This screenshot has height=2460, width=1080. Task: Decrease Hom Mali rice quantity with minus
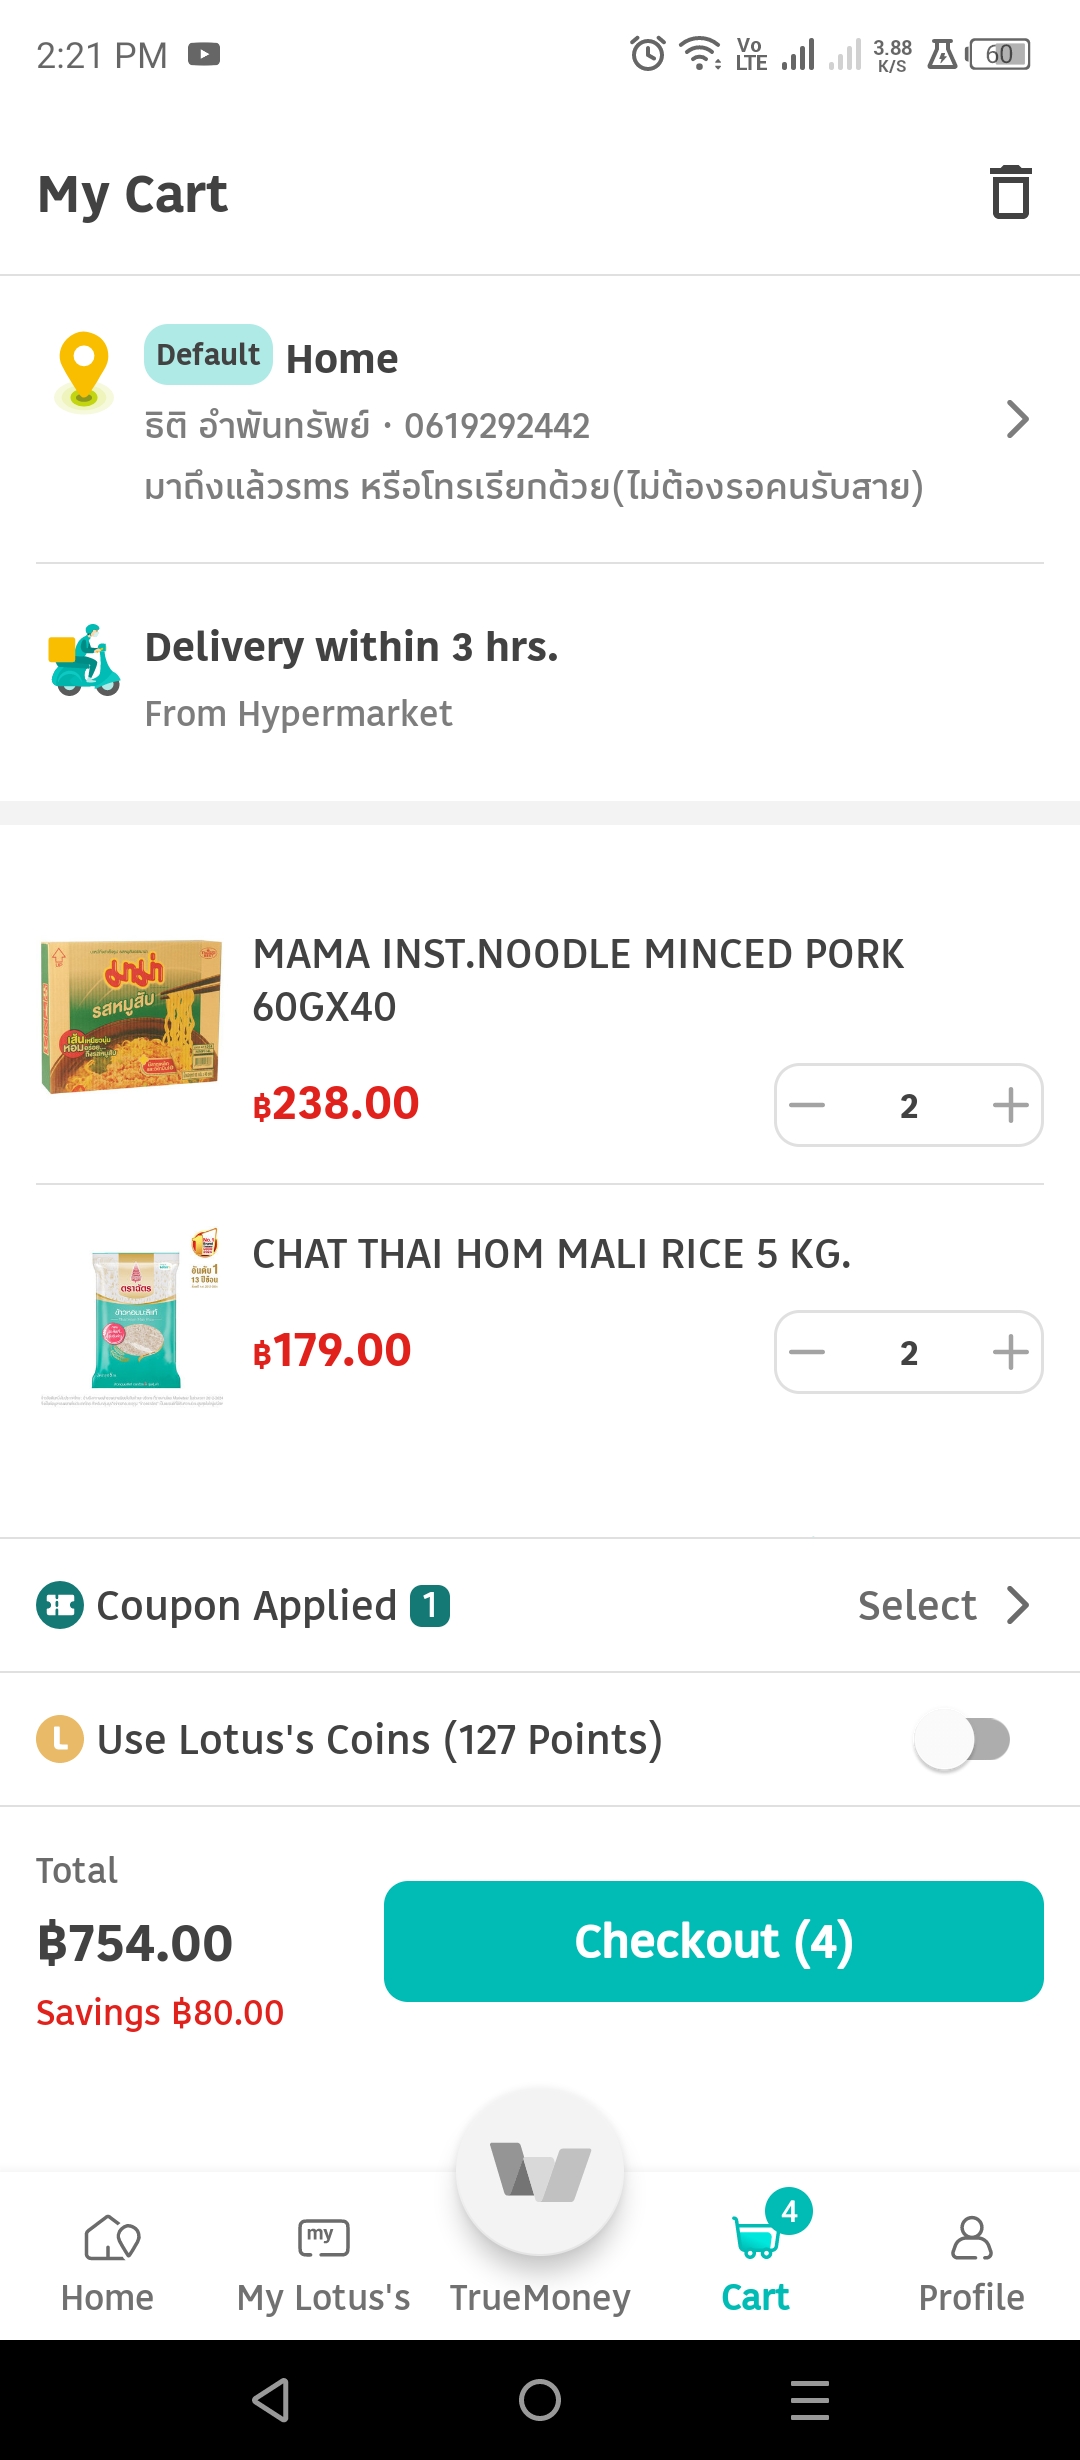pyautogui.click(x=807, y=1352)
